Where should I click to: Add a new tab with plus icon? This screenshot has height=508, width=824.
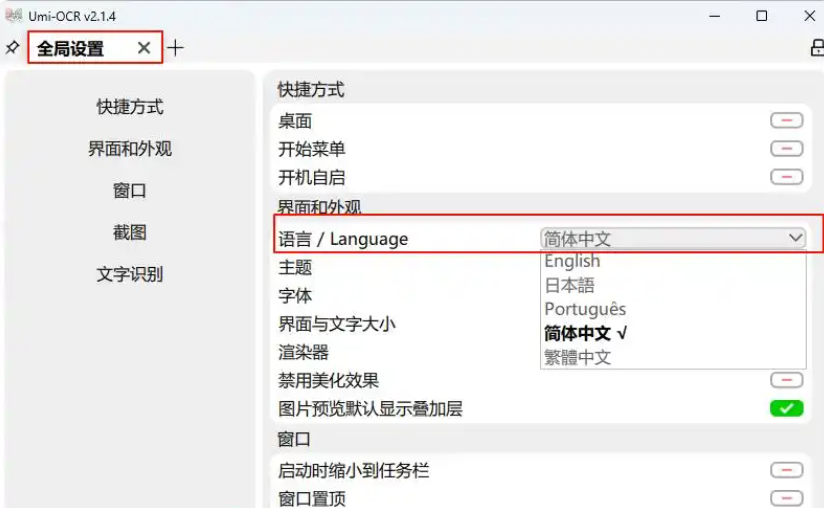(176, 48)
